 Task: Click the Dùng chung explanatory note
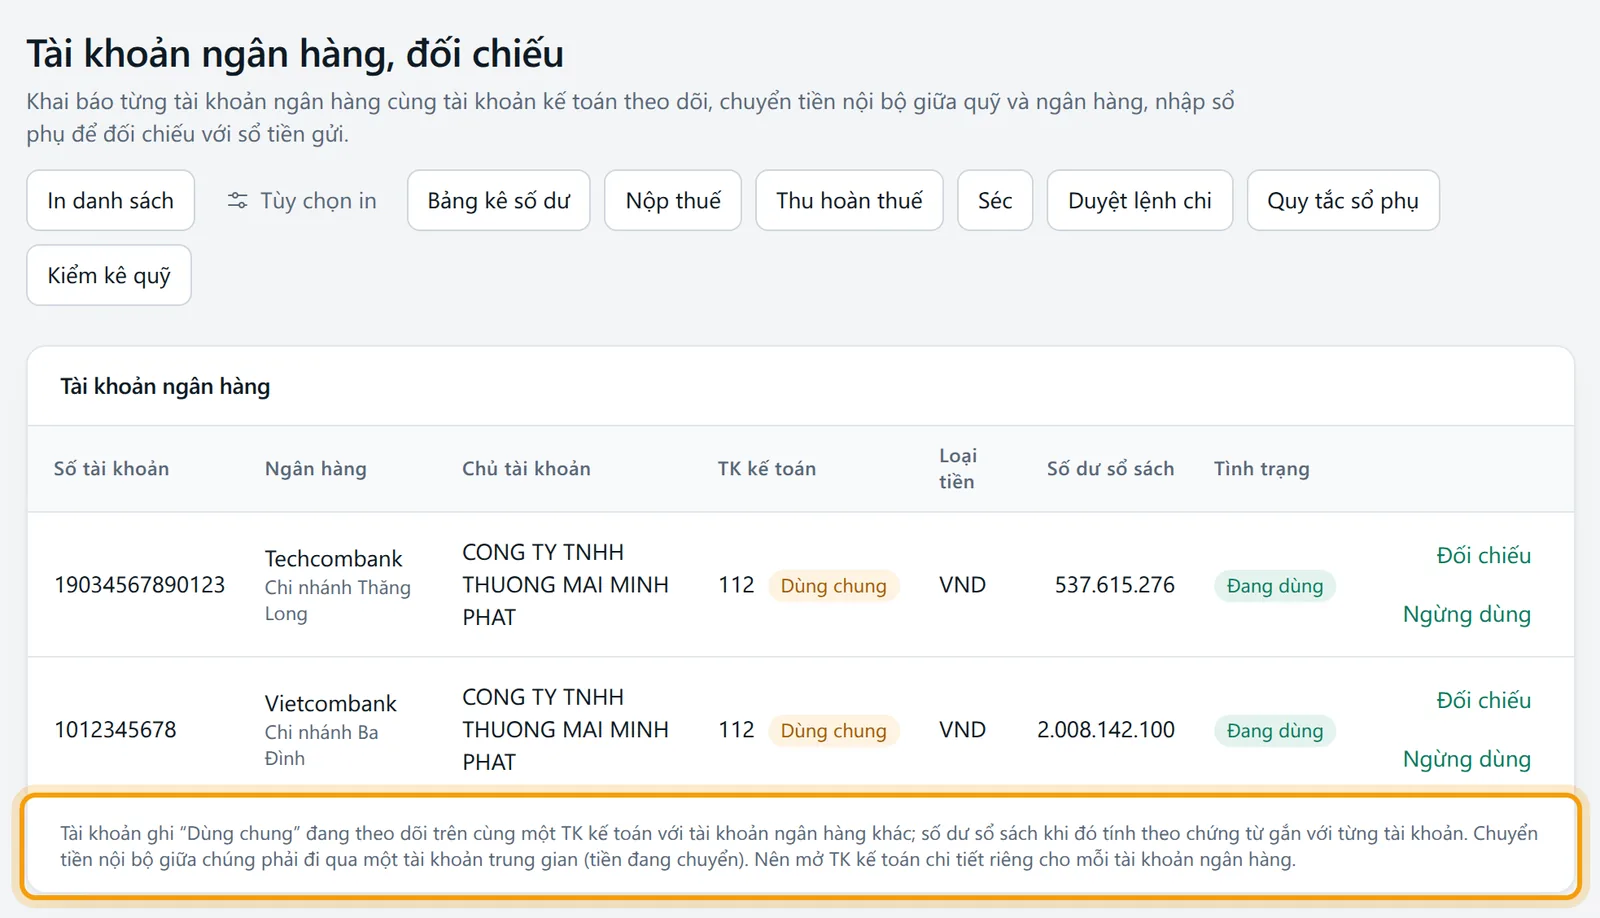click(x=800, y=846)
